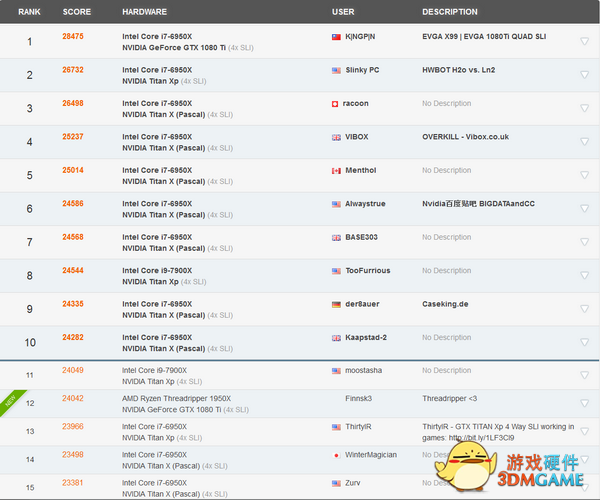Click the HARDWARE column header
Screen dimensions: 600x500
(144, 12)
